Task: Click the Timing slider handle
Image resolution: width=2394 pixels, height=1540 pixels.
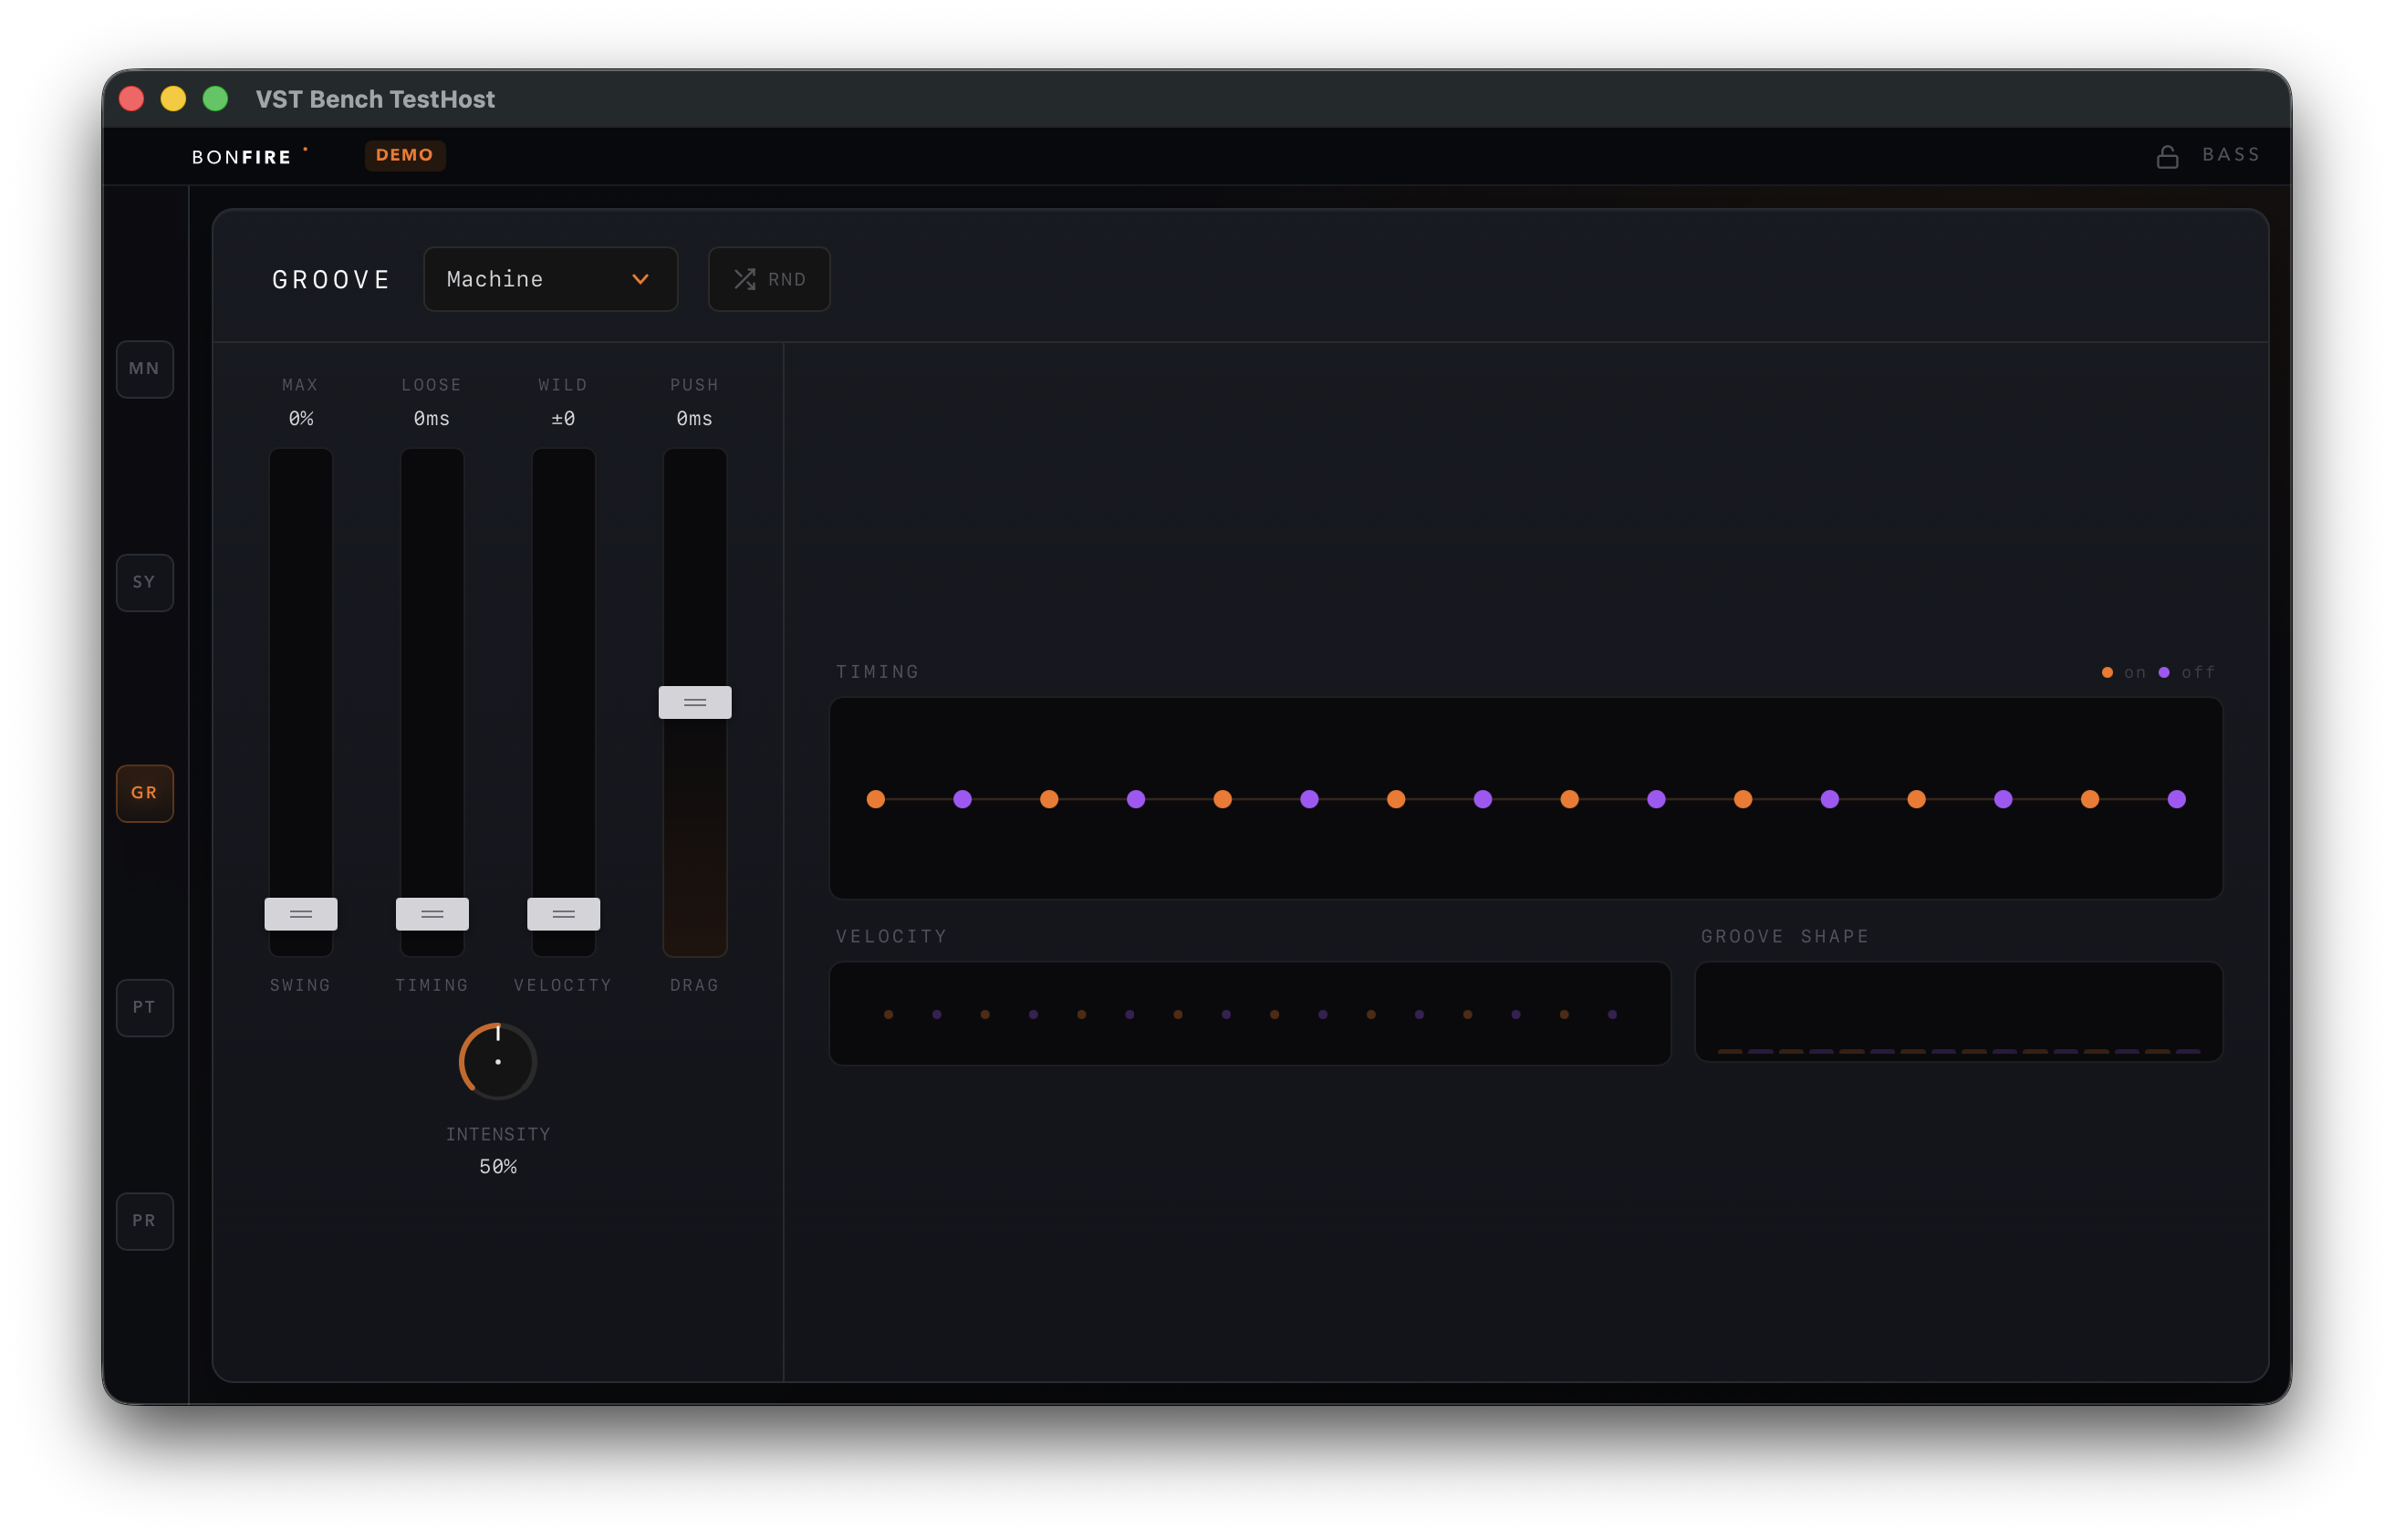Action: click(x=432, y=914)
